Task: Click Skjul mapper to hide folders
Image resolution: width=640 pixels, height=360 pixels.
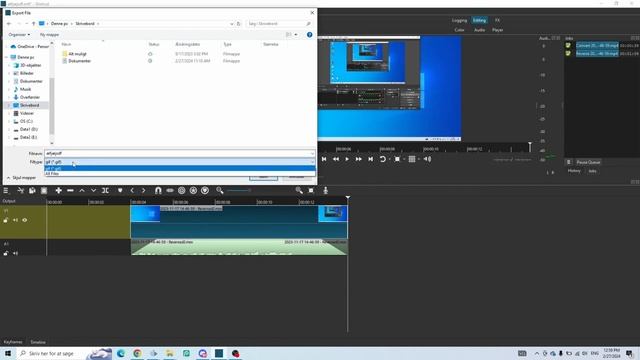Action: [x=21, y=178]
